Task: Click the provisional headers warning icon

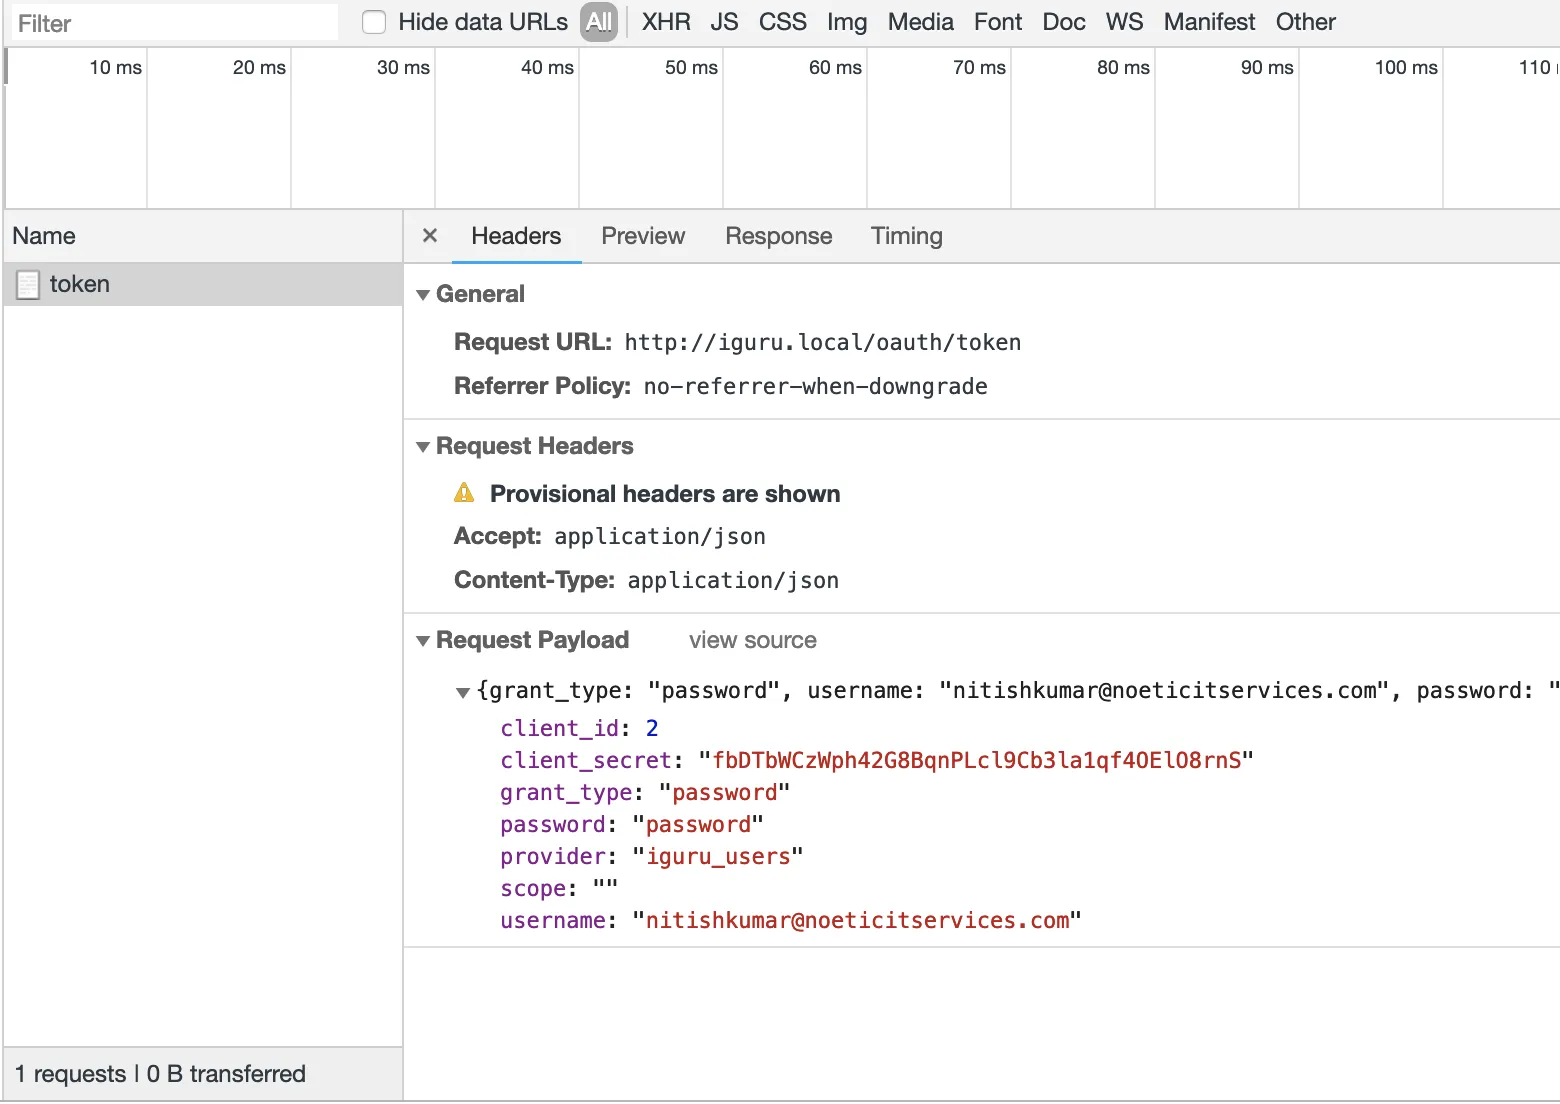Action: tap(464, 493)
